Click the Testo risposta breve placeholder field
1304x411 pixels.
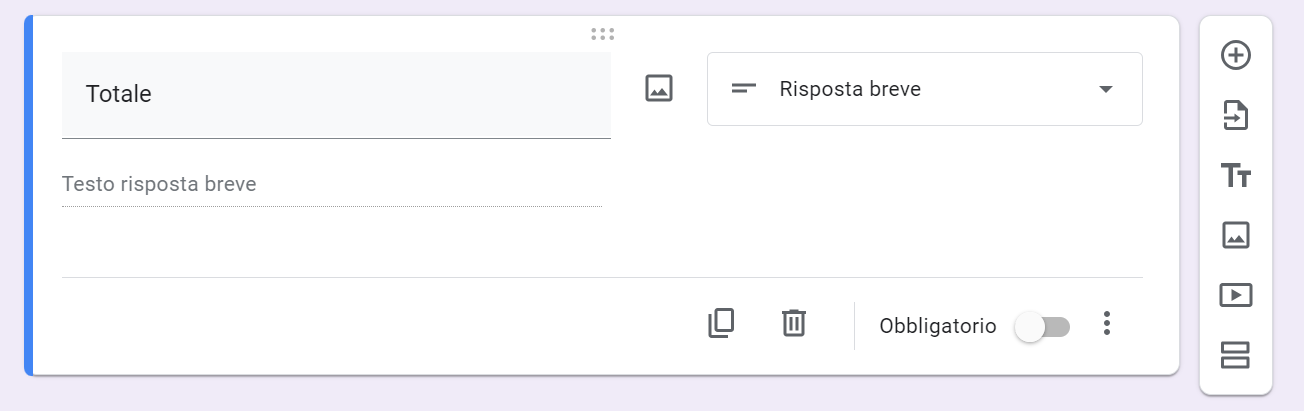coord(331,185)
